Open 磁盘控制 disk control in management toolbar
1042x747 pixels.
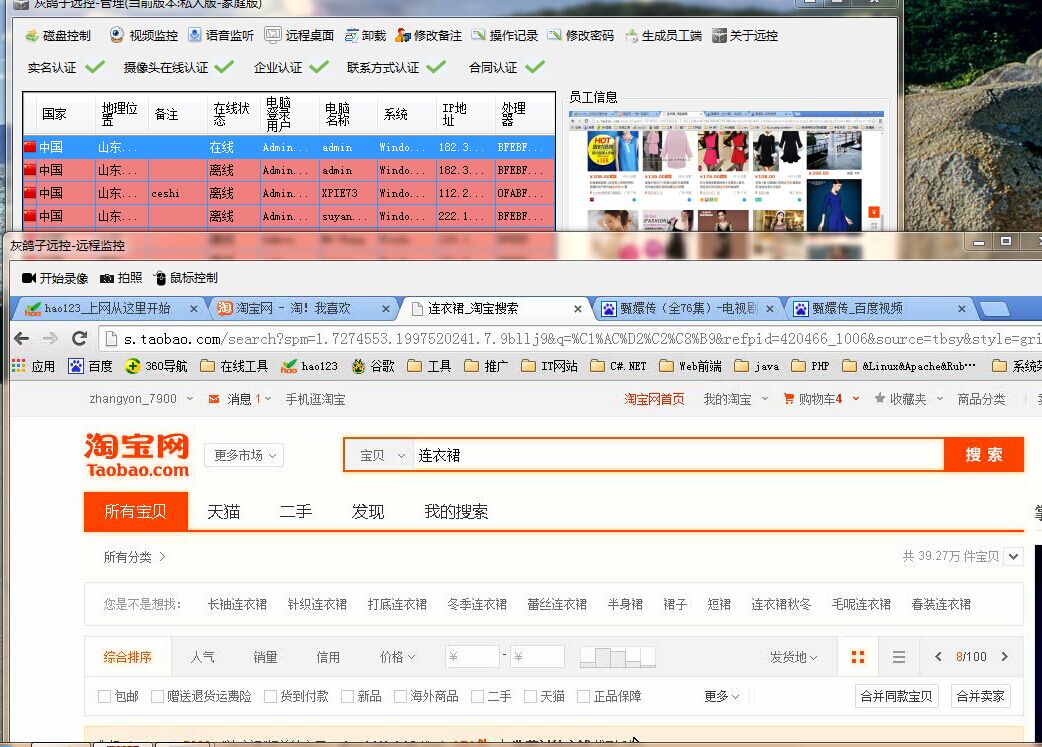[x=58, y=35]
